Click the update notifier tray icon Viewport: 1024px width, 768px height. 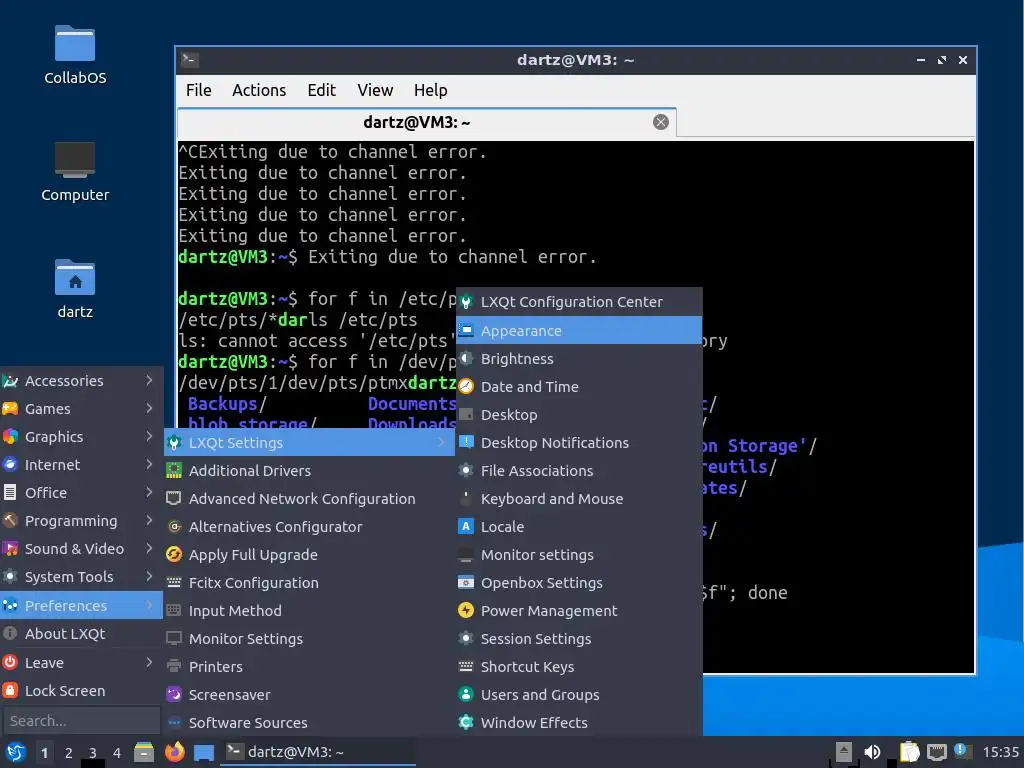(x=963, y=751)
